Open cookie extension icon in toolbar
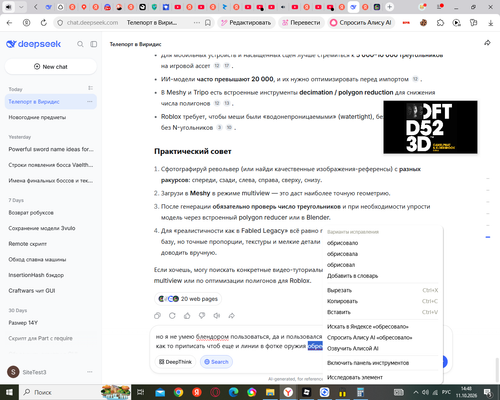The height and width of the screenshot is (400, 500). tap(423, 23)
